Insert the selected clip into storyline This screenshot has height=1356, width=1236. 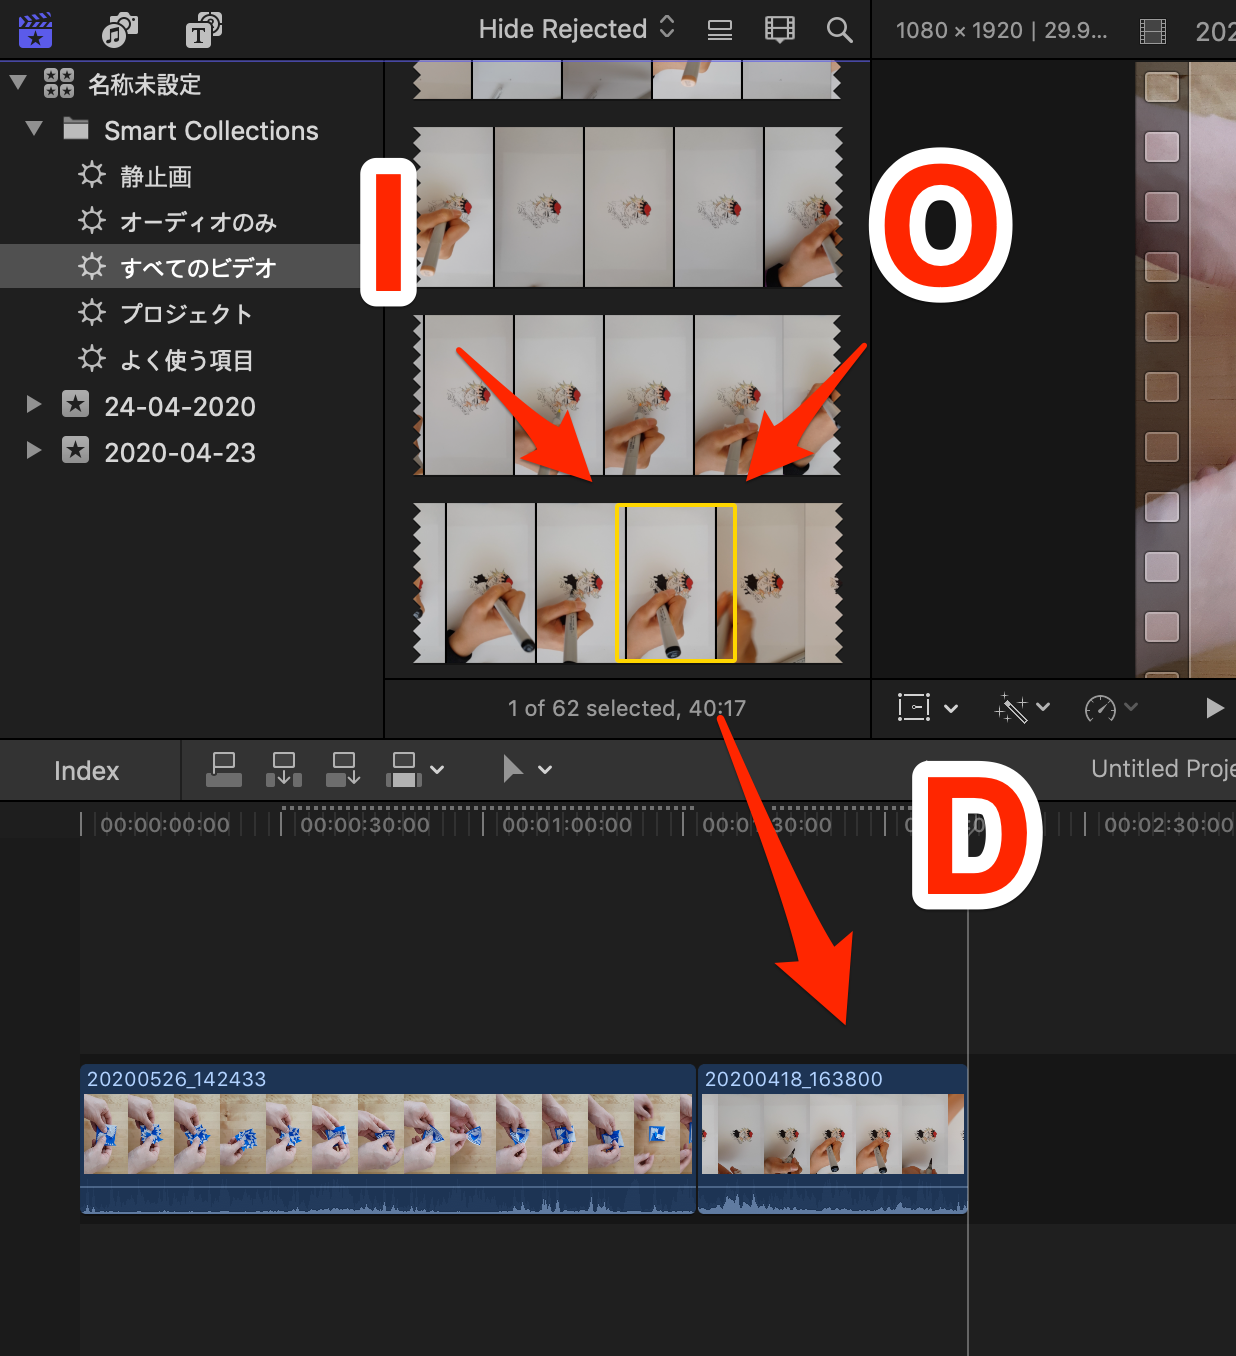(284, 770)
